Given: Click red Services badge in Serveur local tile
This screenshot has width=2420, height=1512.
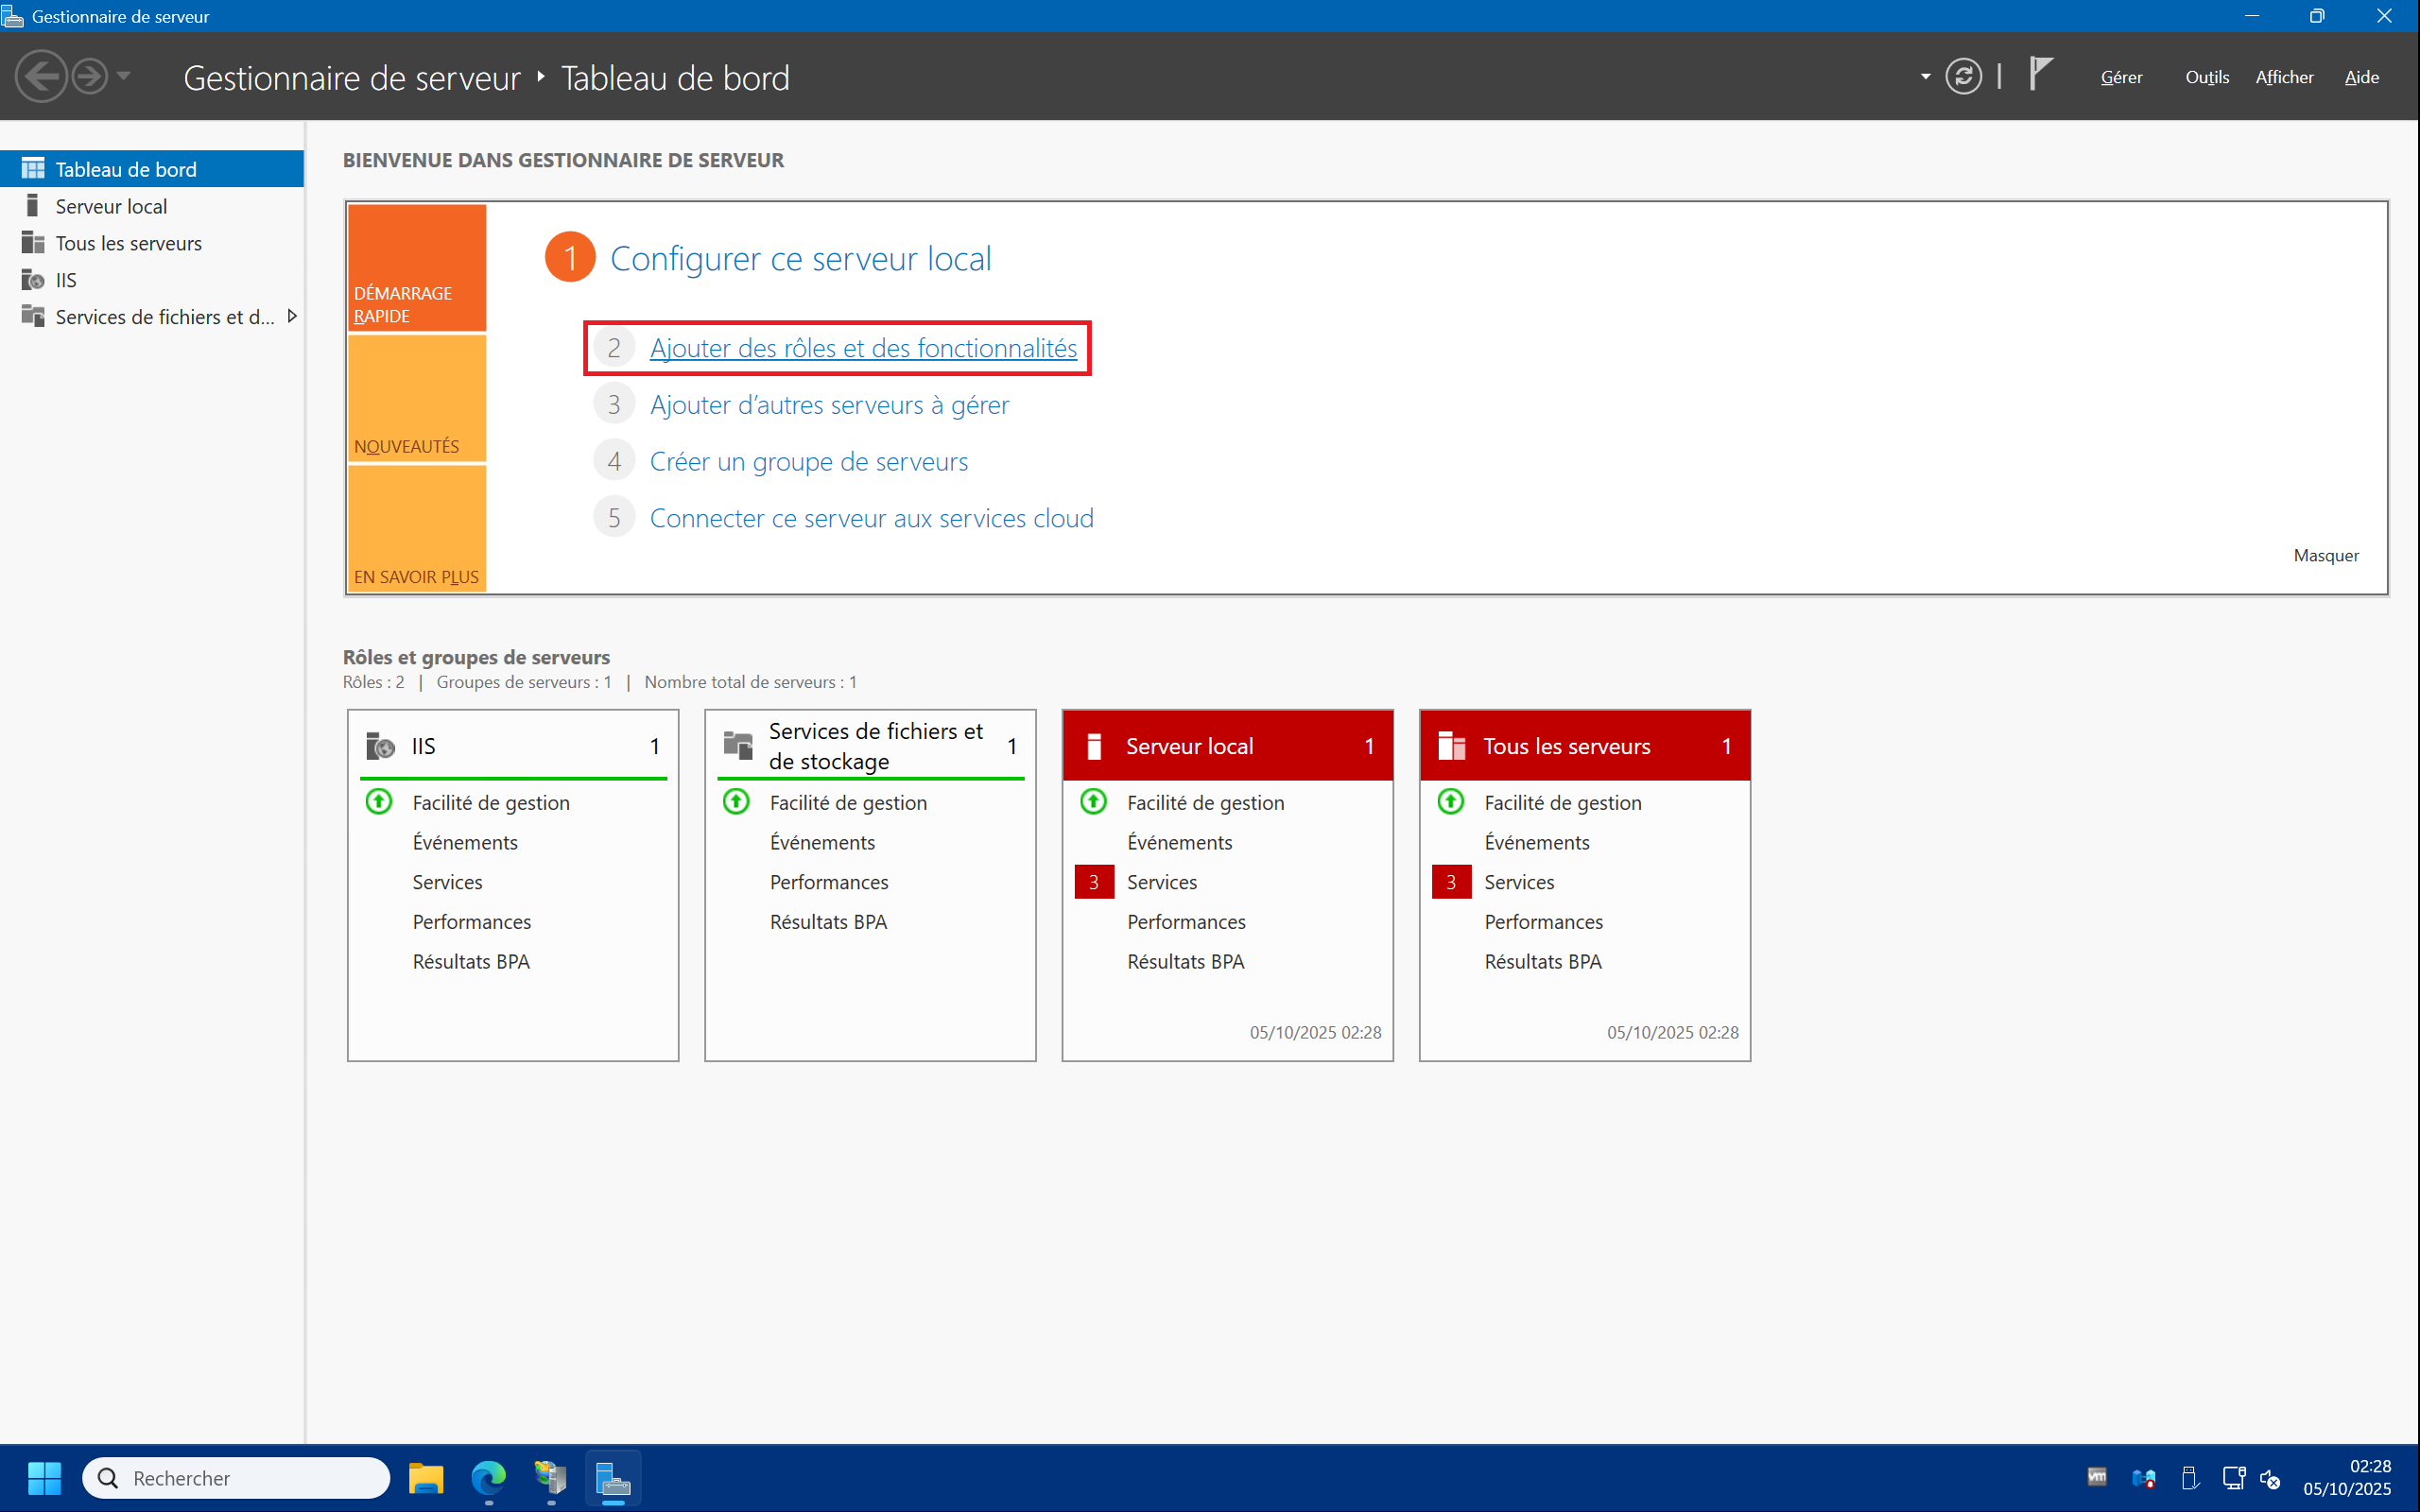Looking at the screenshot, I should coord(1093,882).
